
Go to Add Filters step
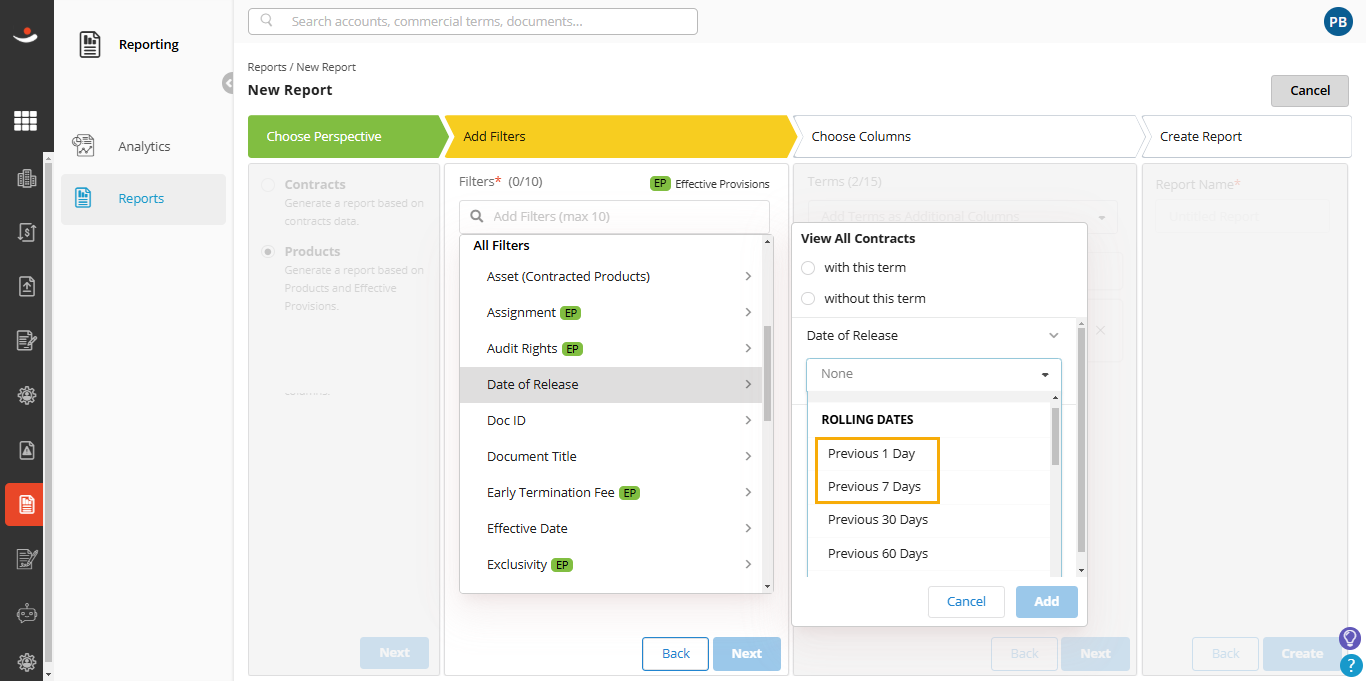[x=620, y=137]
